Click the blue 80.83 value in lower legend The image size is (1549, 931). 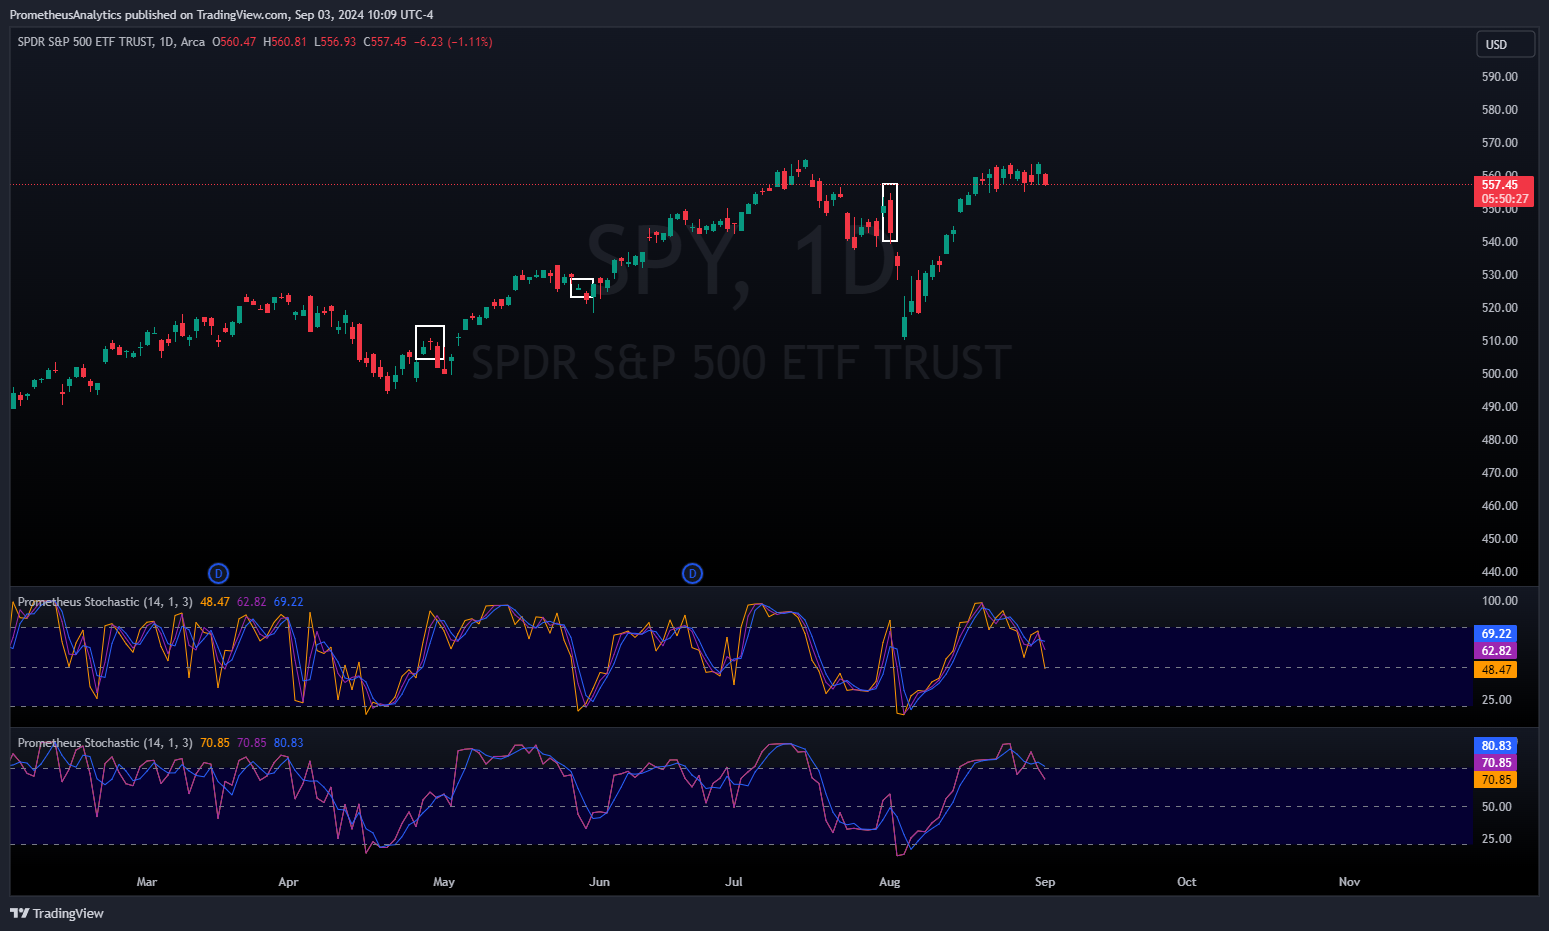(288, 743)
